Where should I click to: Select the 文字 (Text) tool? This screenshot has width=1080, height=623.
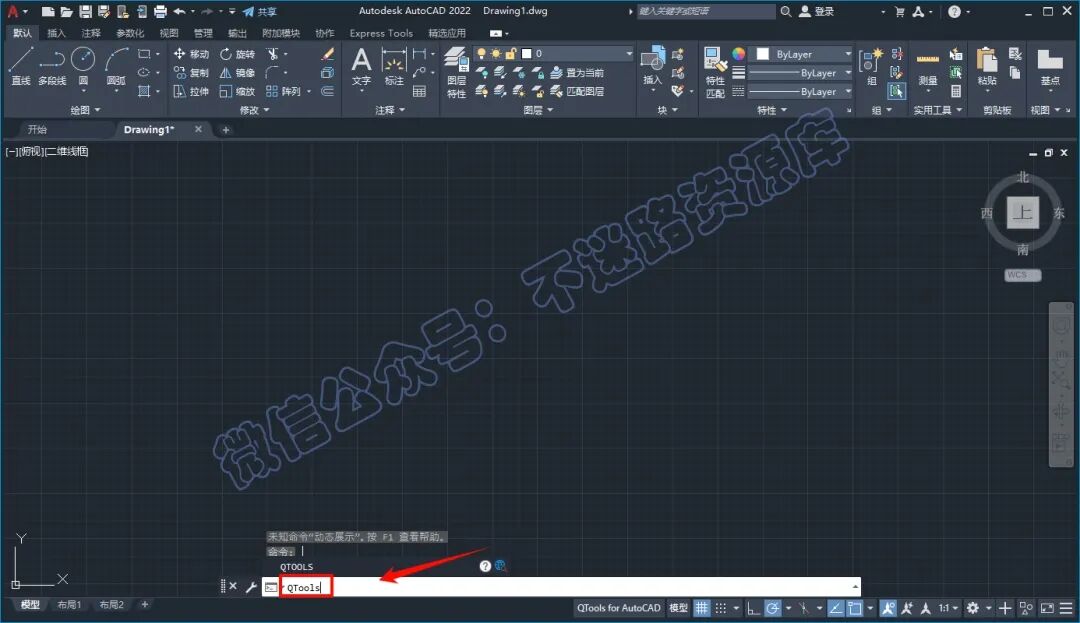[x=361, y=67]
